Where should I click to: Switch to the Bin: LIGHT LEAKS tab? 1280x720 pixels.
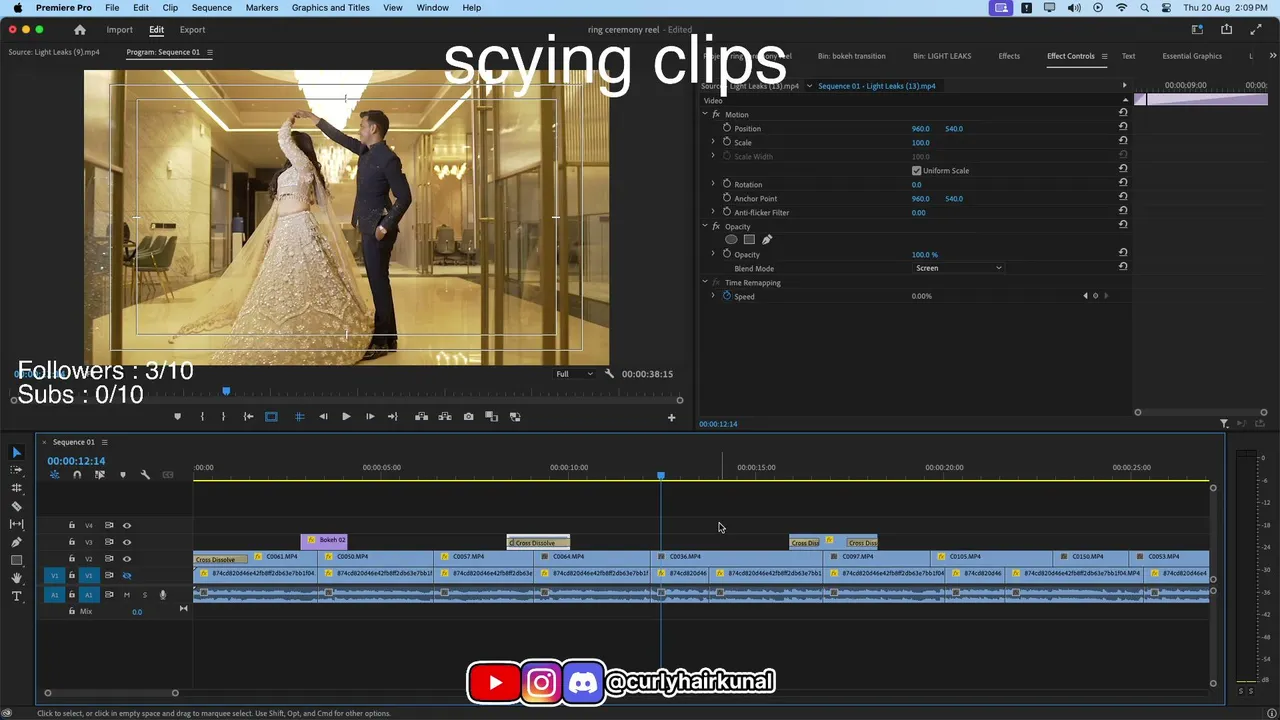pos(942,56)
